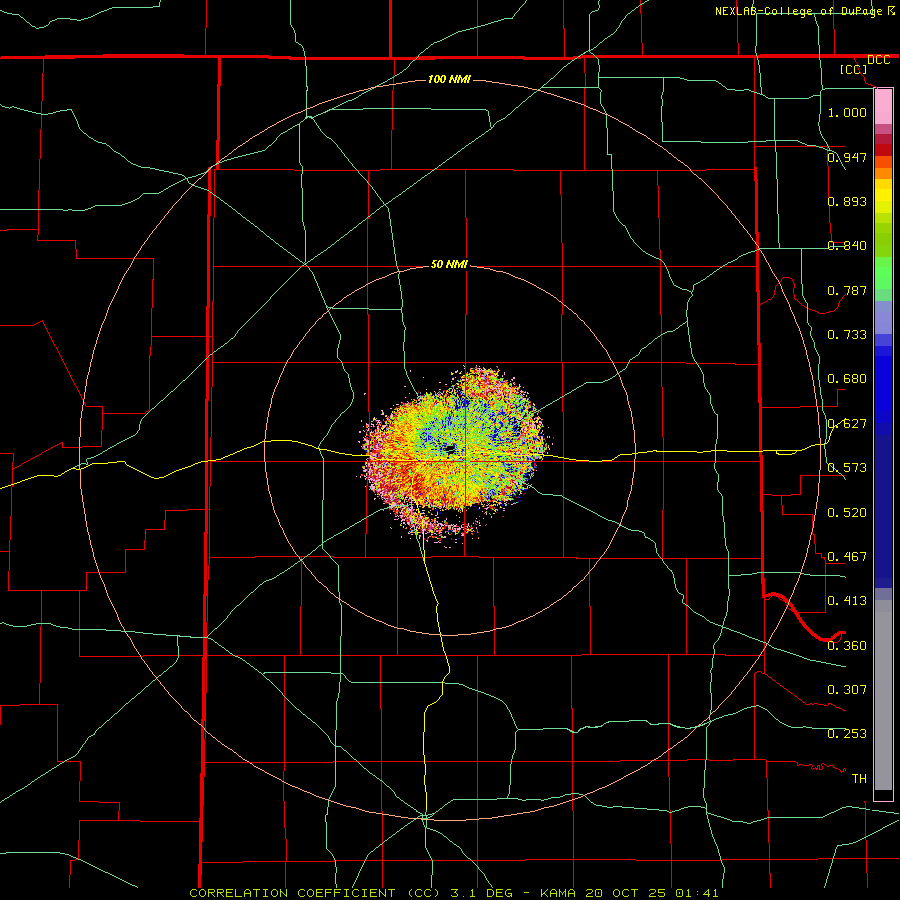Select the 0.520 legend value

click(847, 513)
